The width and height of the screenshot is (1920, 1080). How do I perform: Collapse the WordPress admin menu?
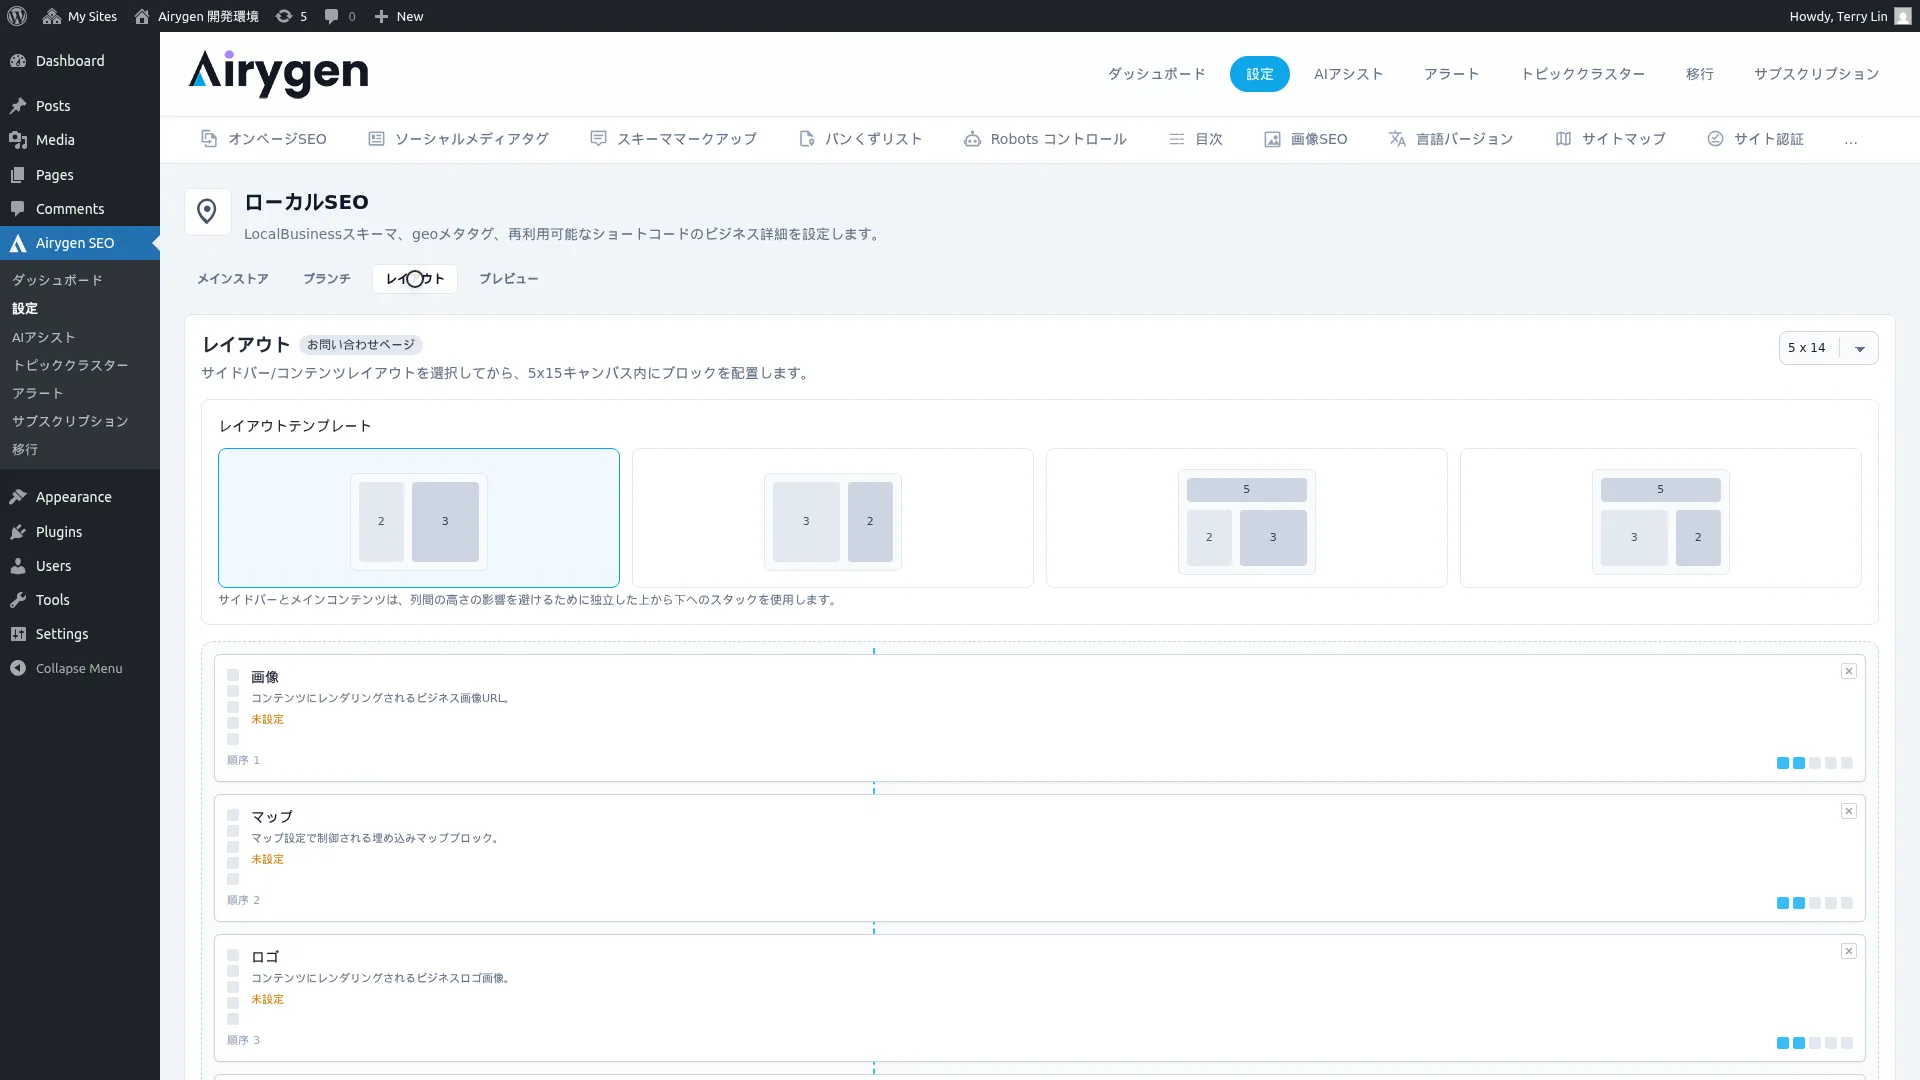coord(80,668)
